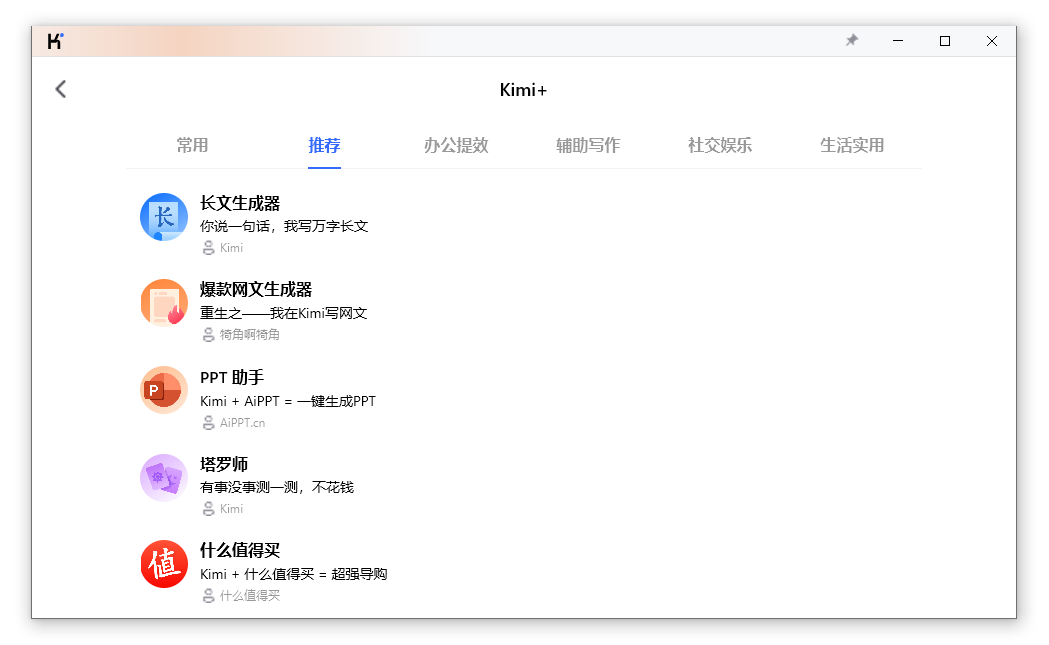Click the Kimi logo in the title bar
1049x645 pixels.
pos(56,41)
